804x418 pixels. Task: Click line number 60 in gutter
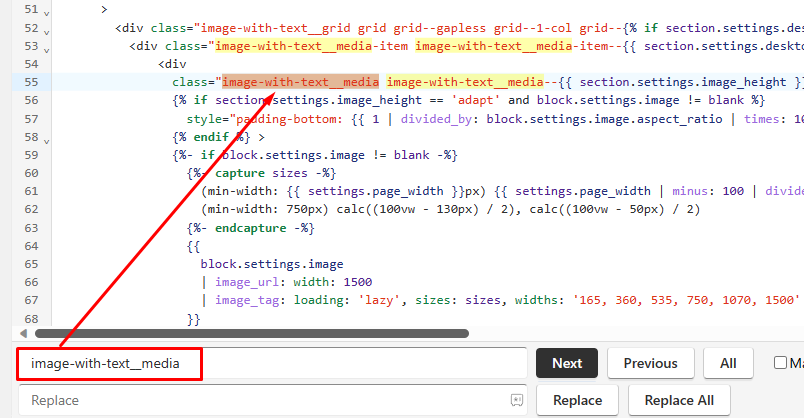pos(31,173)
